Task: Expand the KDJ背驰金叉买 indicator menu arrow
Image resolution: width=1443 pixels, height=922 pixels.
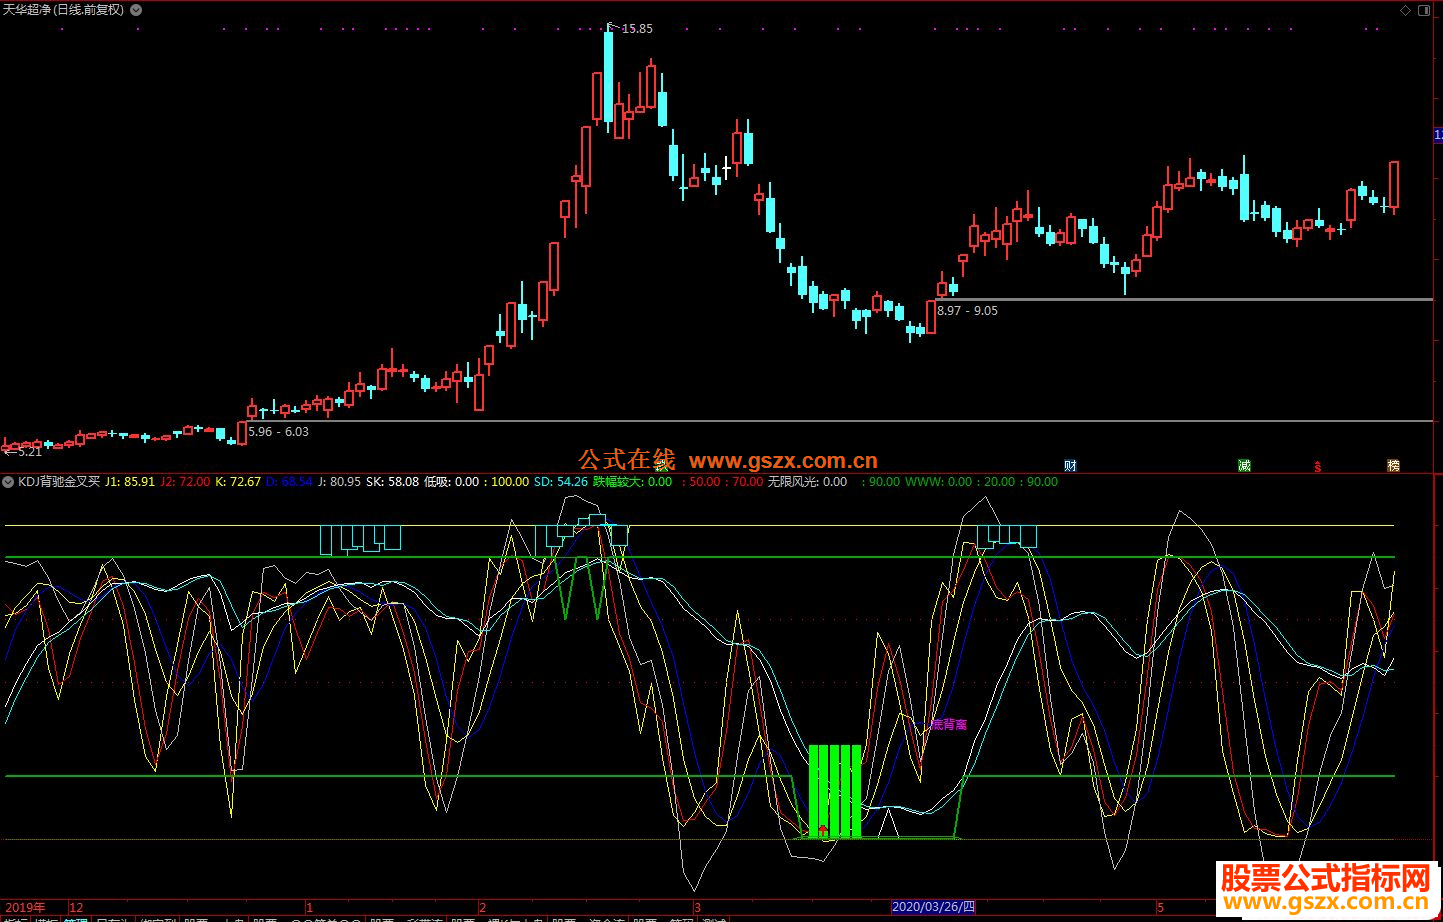Action: click(x=8, y=482)
